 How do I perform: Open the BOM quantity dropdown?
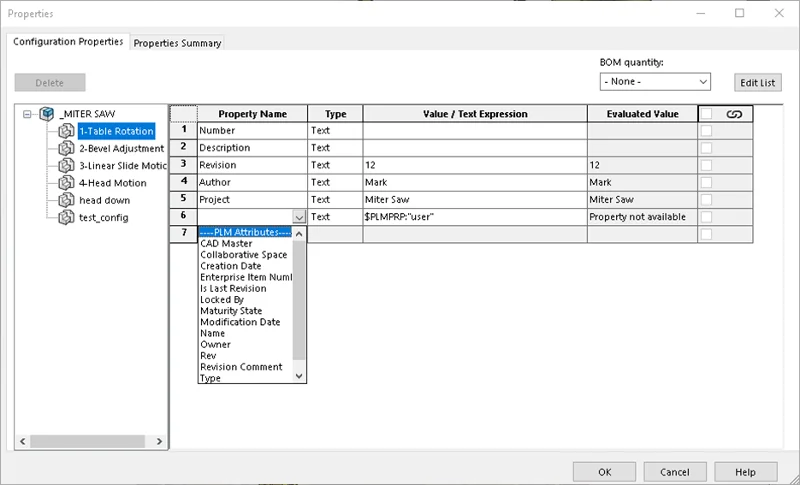[x=655, y=81]
